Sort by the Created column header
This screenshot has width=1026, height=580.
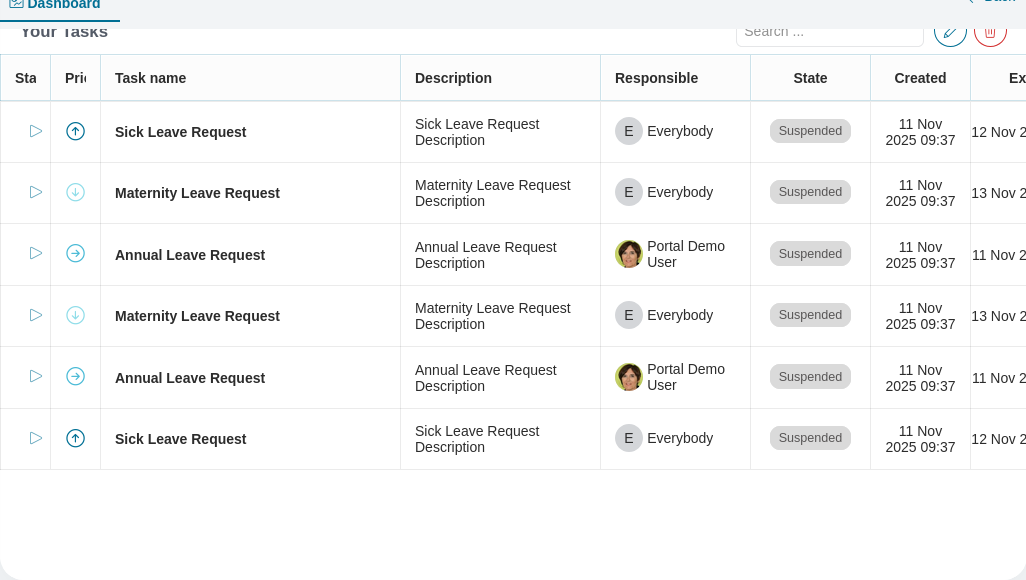coord(919,77)
